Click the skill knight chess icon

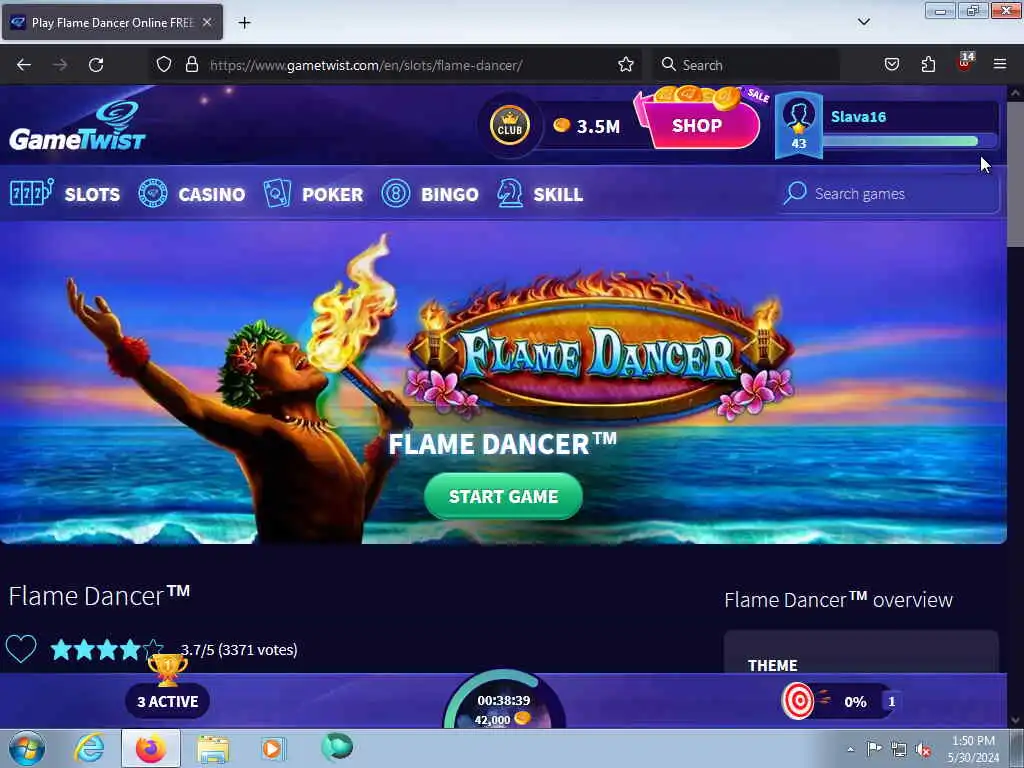point(509,194)
